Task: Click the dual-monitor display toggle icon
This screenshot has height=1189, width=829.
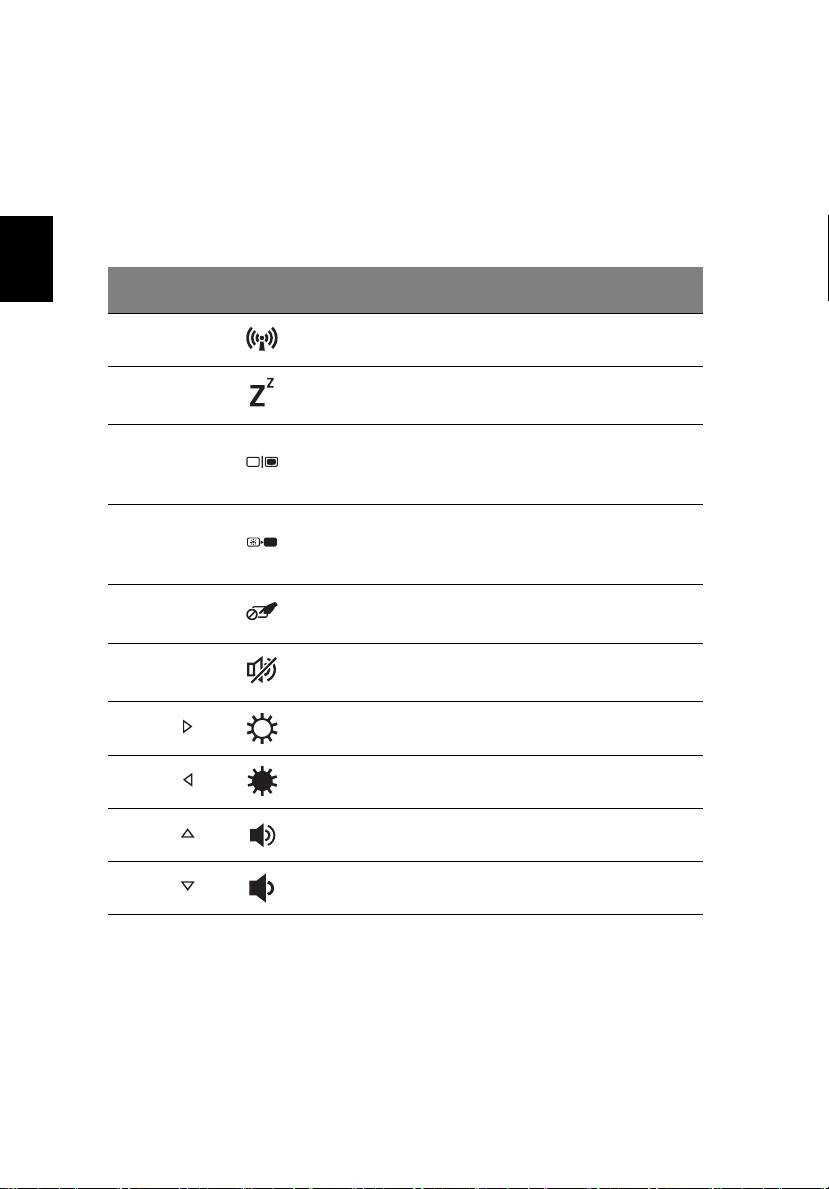Action: tap(262, 462)
